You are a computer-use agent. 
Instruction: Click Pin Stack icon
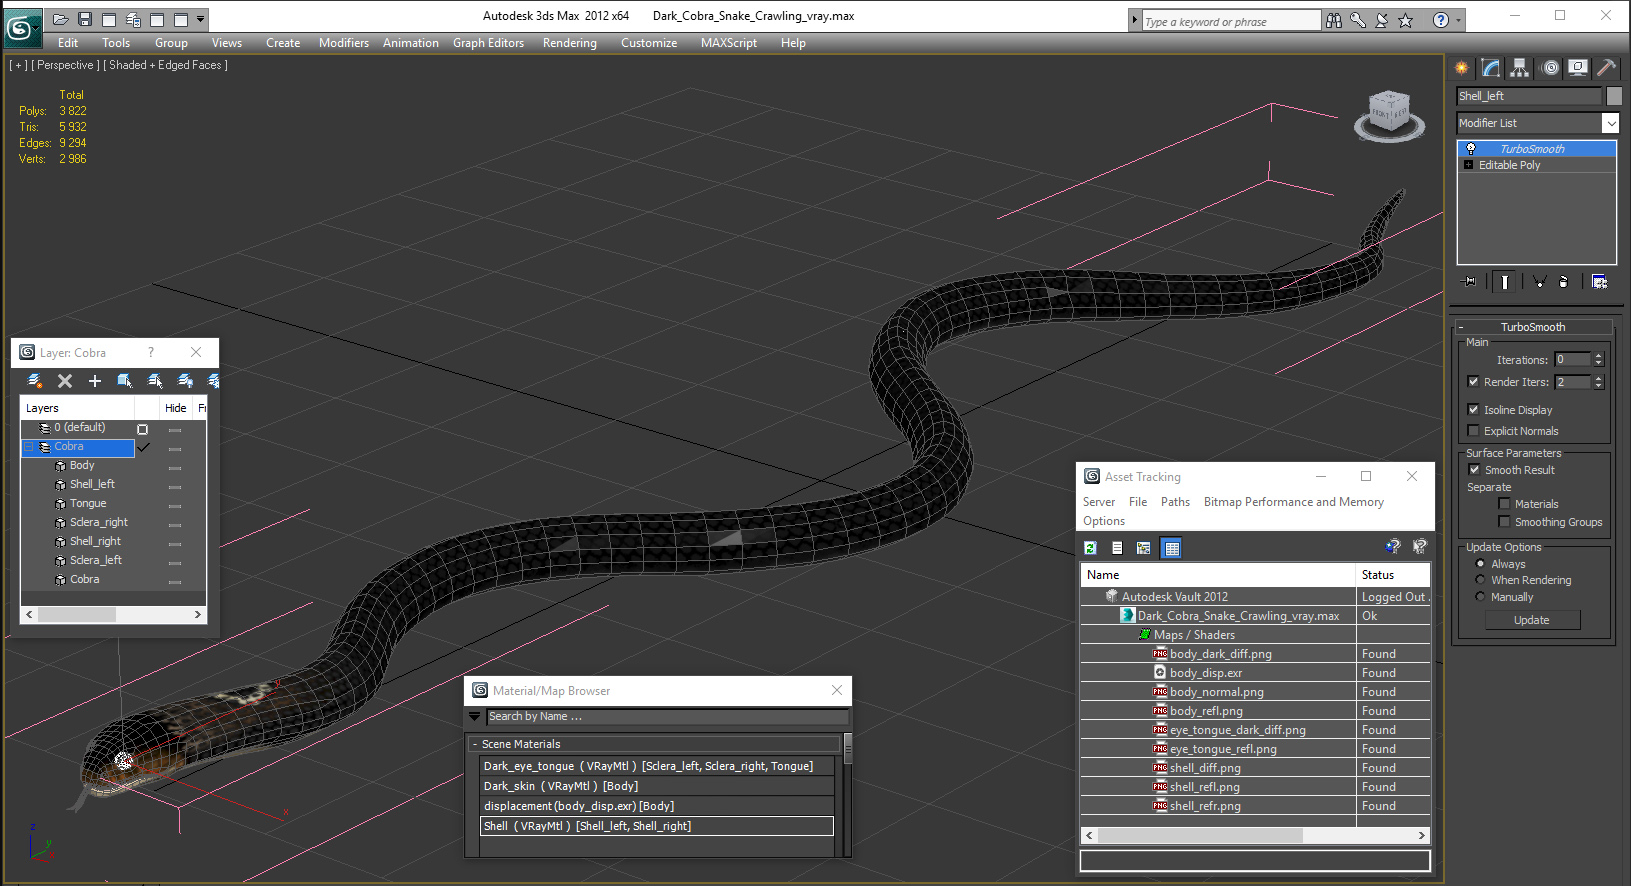[x=1469, y=282]
